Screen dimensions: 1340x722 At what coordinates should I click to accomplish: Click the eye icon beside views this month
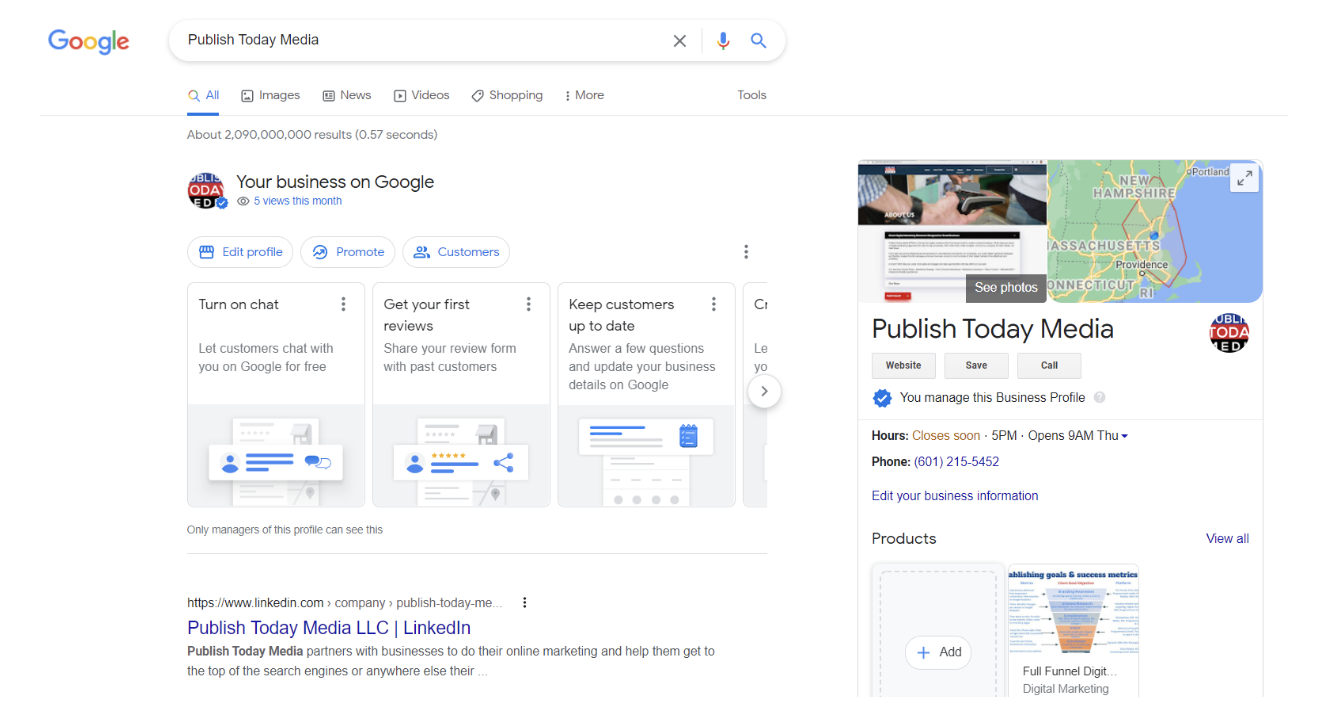tap(243, 201)
